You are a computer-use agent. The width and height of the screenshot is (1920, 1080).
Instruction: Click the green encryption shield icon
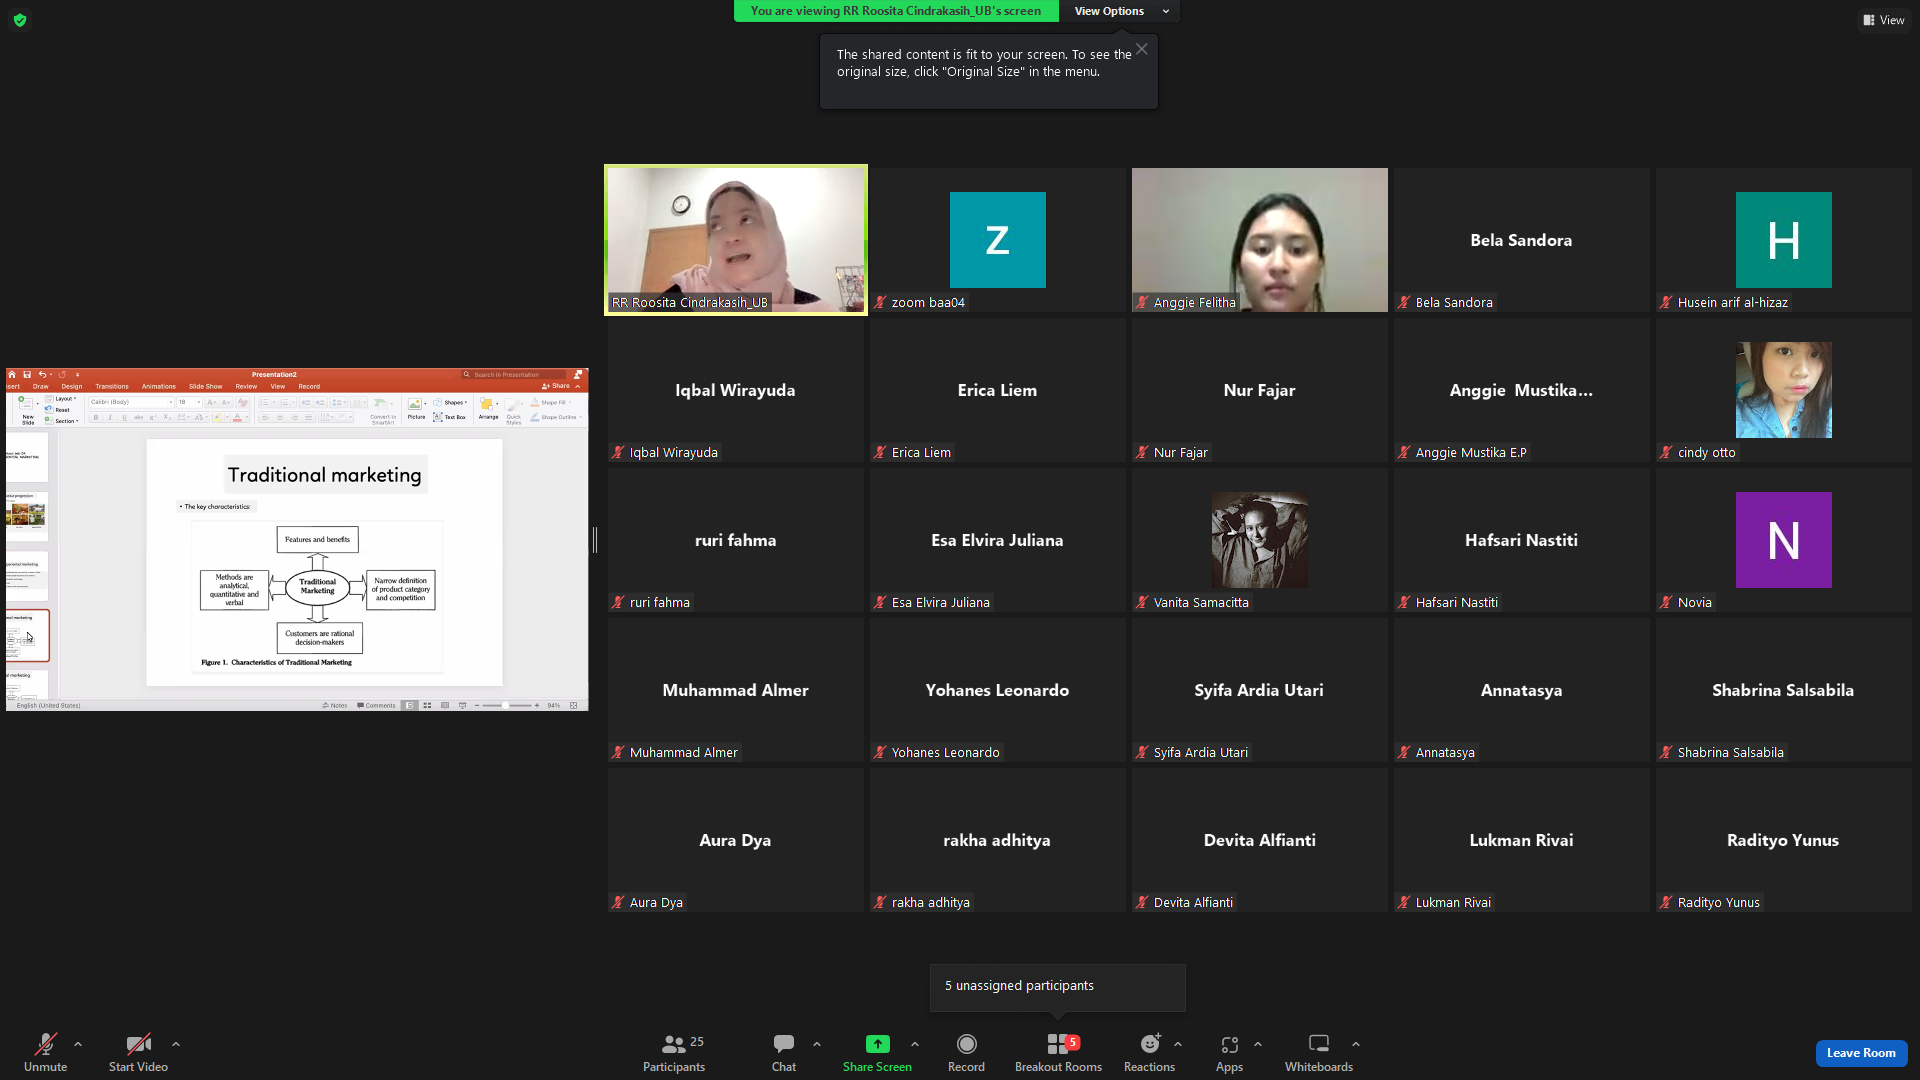click(20, 20)
